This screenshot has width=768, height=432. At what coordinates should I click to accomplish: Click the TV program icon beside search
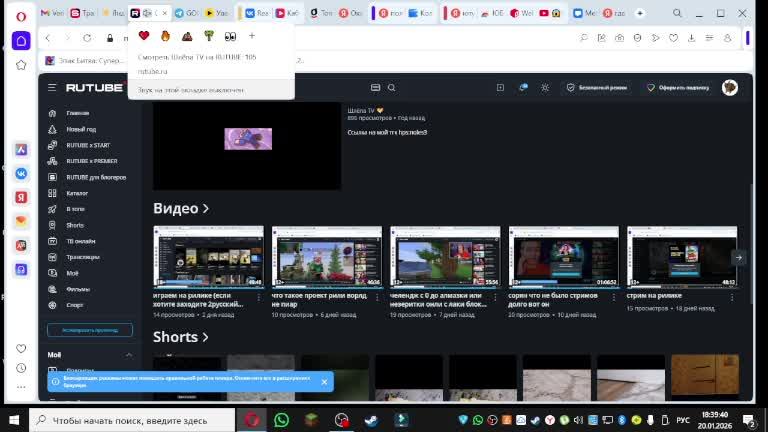coord(375,88)
